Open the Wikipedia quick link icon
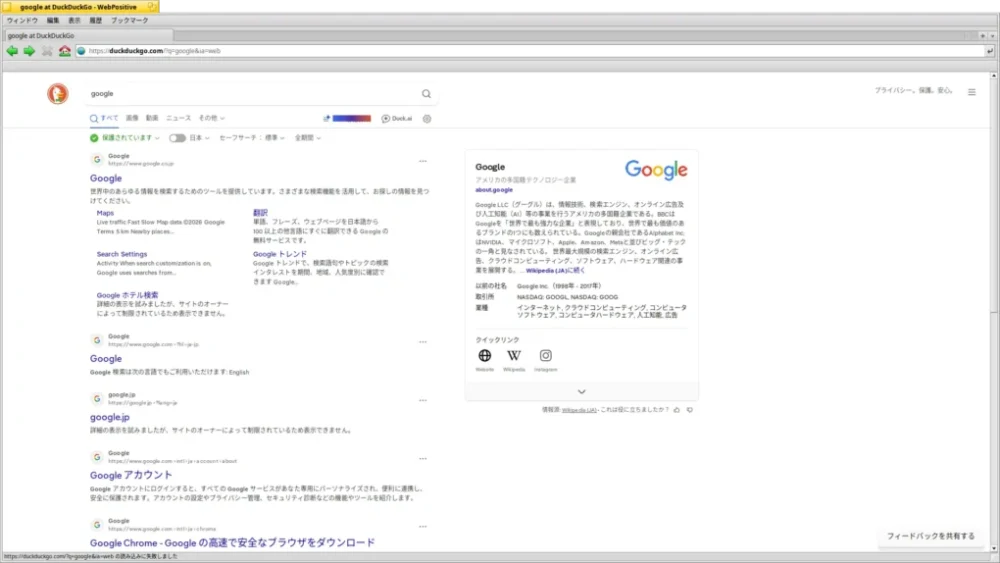 (514, 355)
